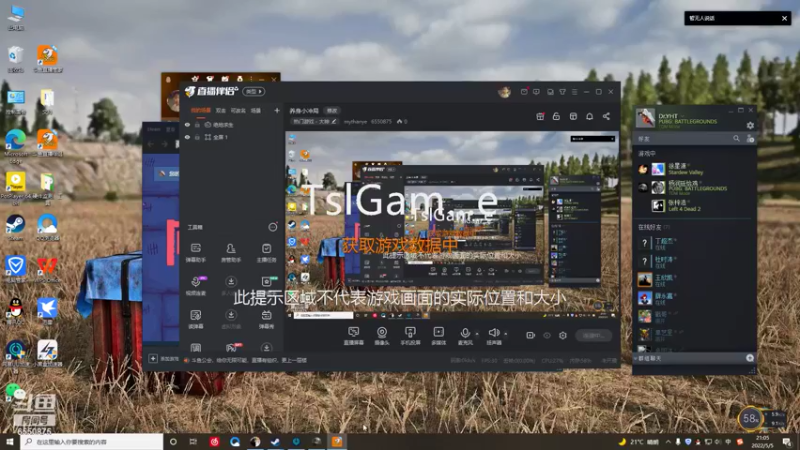Add a 多媒体 media source
800x450 pixels.
[x=438, y=336]
